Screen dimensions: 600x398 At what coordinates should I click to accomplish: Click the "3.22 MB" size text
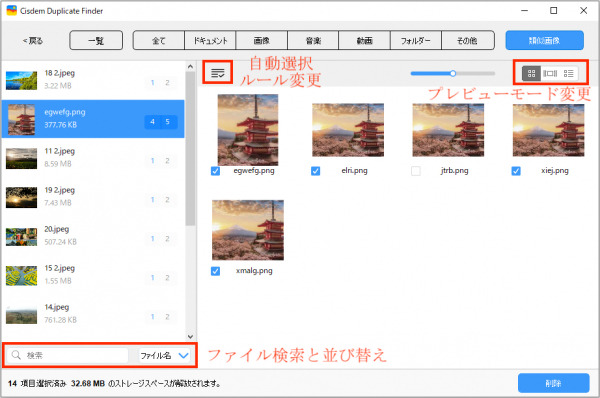[x=58, y=86]
